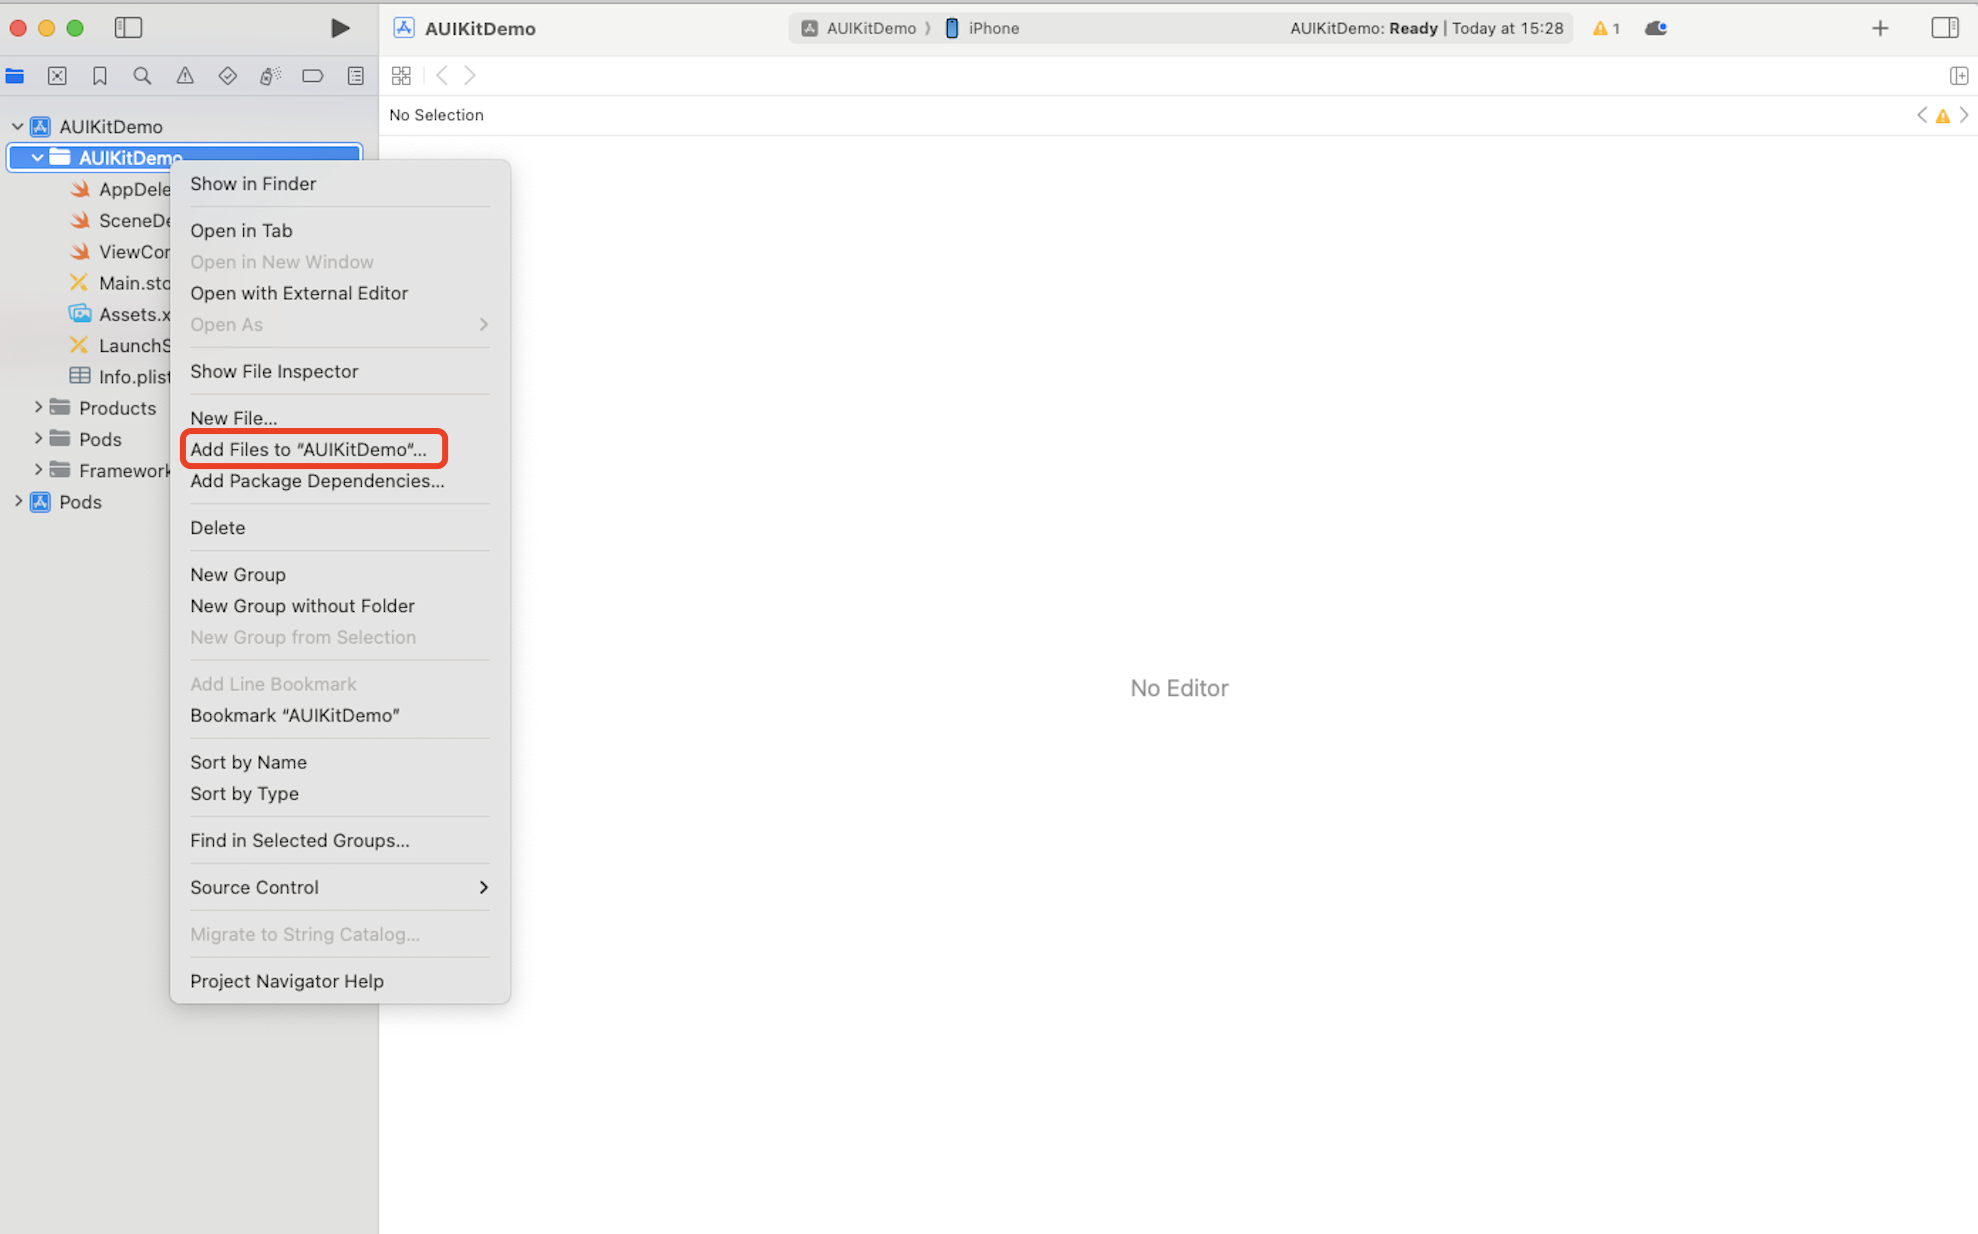Open the Report navigator
The image size is (1978, 1234).
[355, 76]
